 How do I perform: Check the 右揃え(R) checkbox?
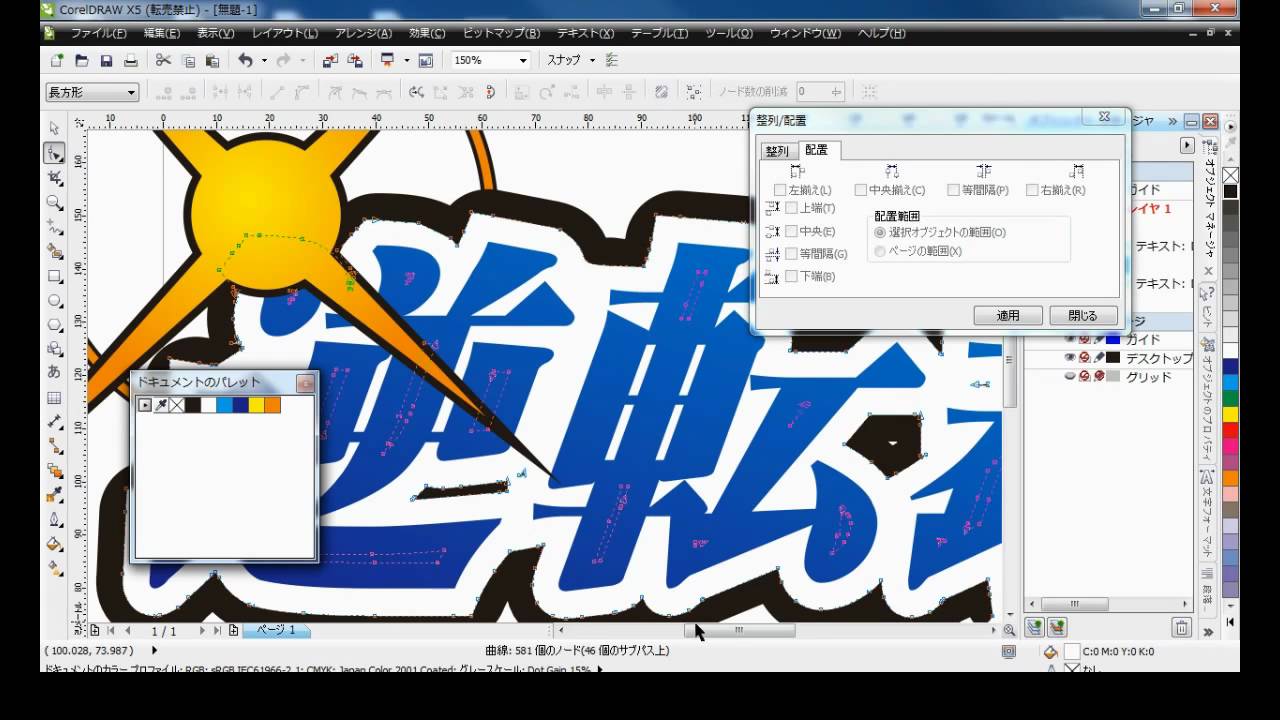[x=1032, y=190]
